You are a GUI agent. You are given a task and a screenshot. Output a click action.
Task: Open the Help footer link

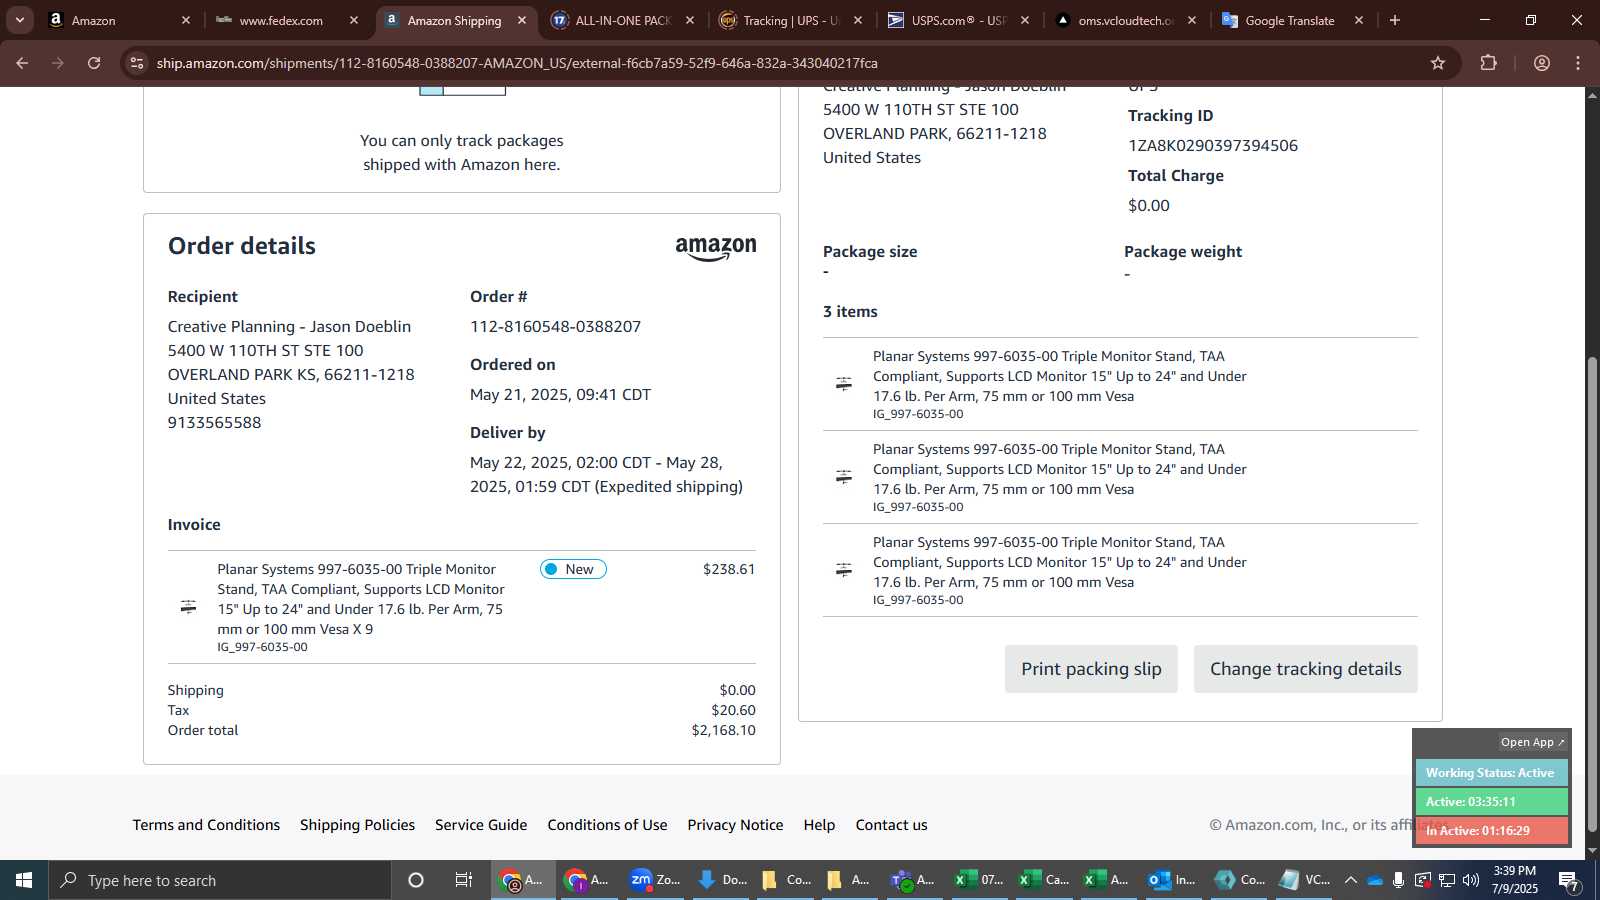(819, 825)
